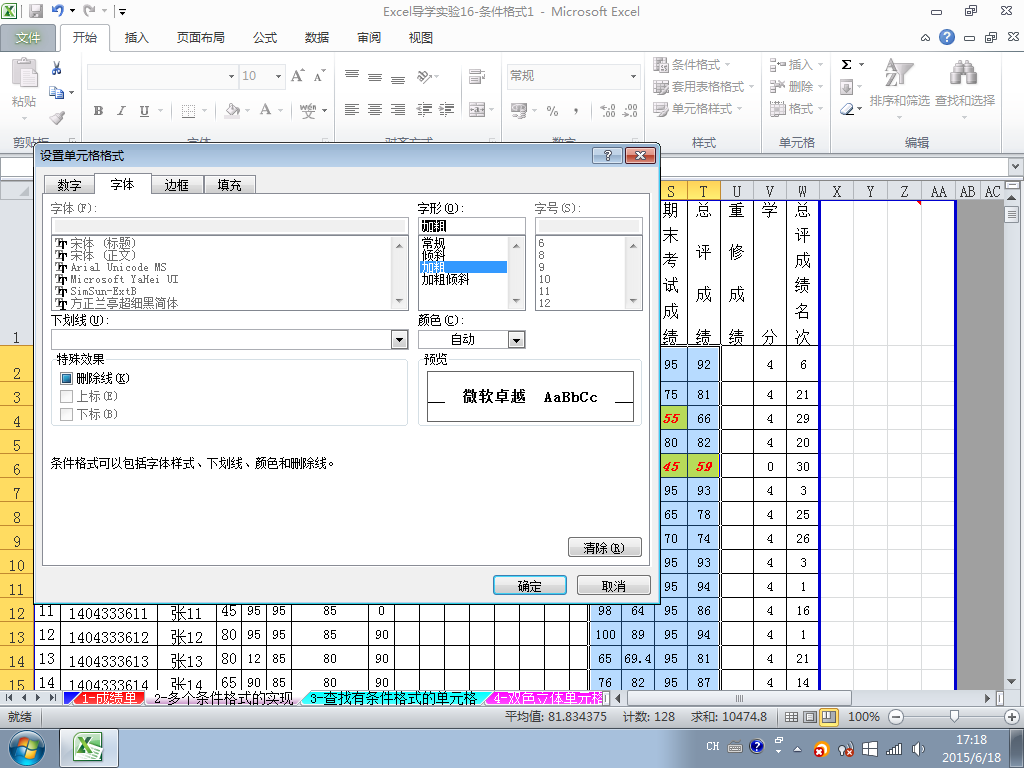This screenshot has height=768, width=1024.
Task: Click the Sort and Filter funnel icon
Action: coord(899,74)
